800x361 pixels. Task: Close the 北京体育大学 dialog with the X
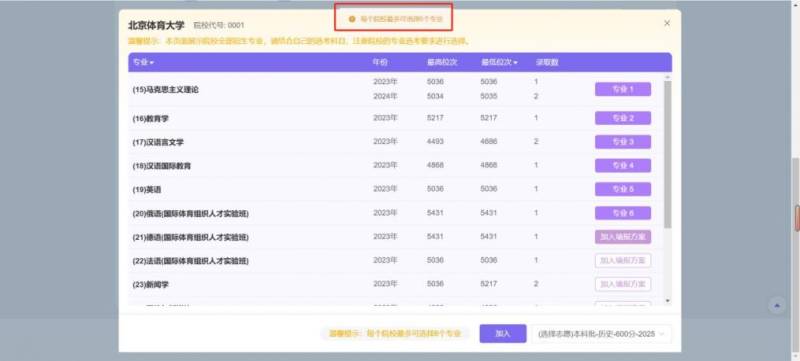[x=667, y=23]
